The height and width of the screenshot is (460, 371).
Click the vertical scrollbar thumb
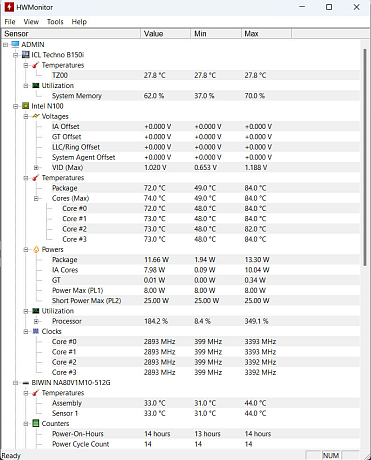point(365,157)
